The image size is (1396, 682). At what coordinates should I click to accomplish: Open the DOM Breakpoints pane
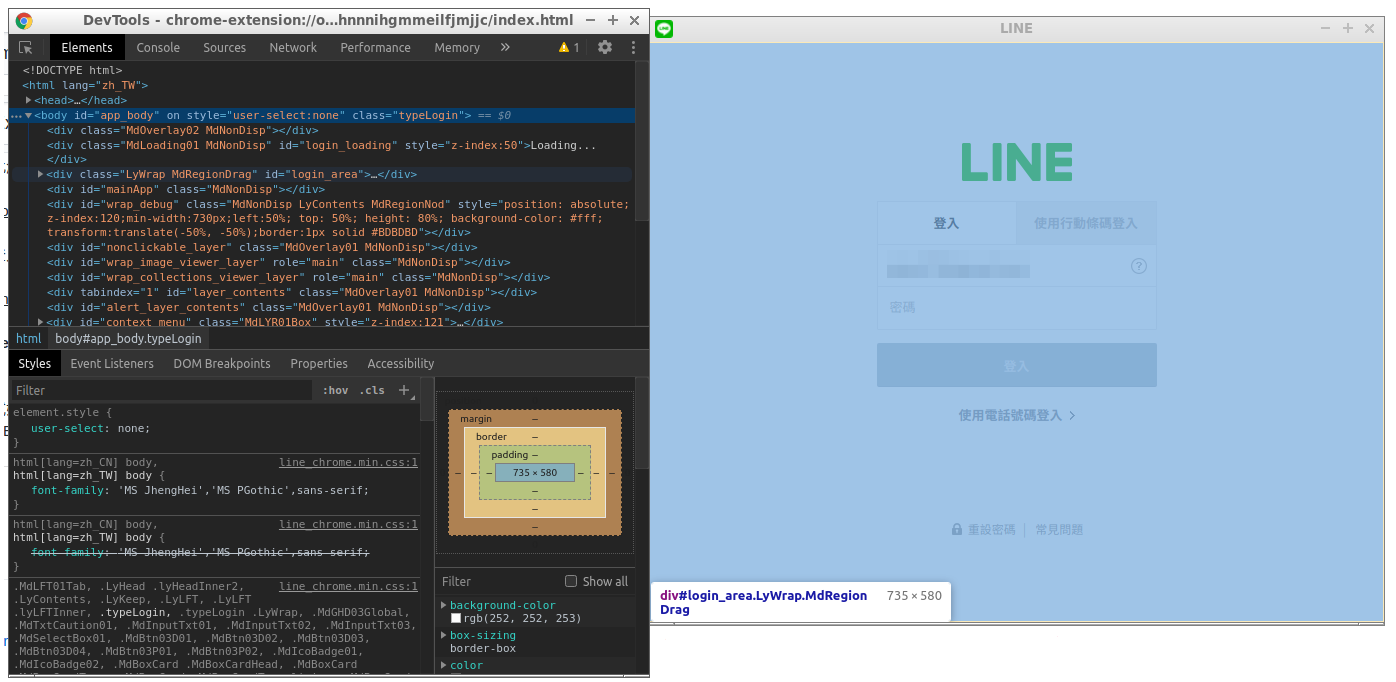(x=222, y=363)
